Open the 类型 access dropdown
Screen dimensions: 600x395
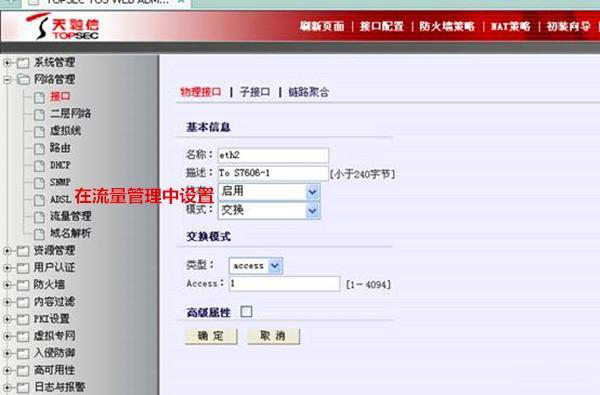[256, 266]
